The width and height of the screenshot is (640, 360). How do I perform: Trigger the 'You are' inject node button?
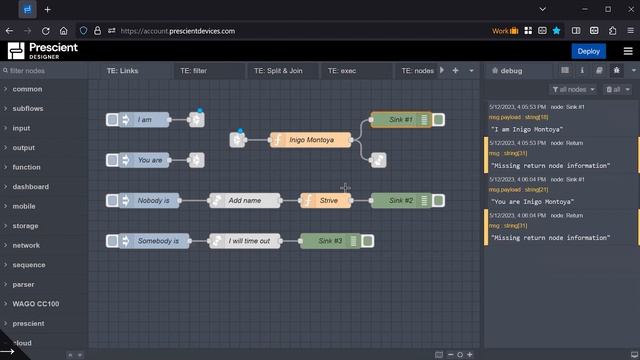[112, 160]
